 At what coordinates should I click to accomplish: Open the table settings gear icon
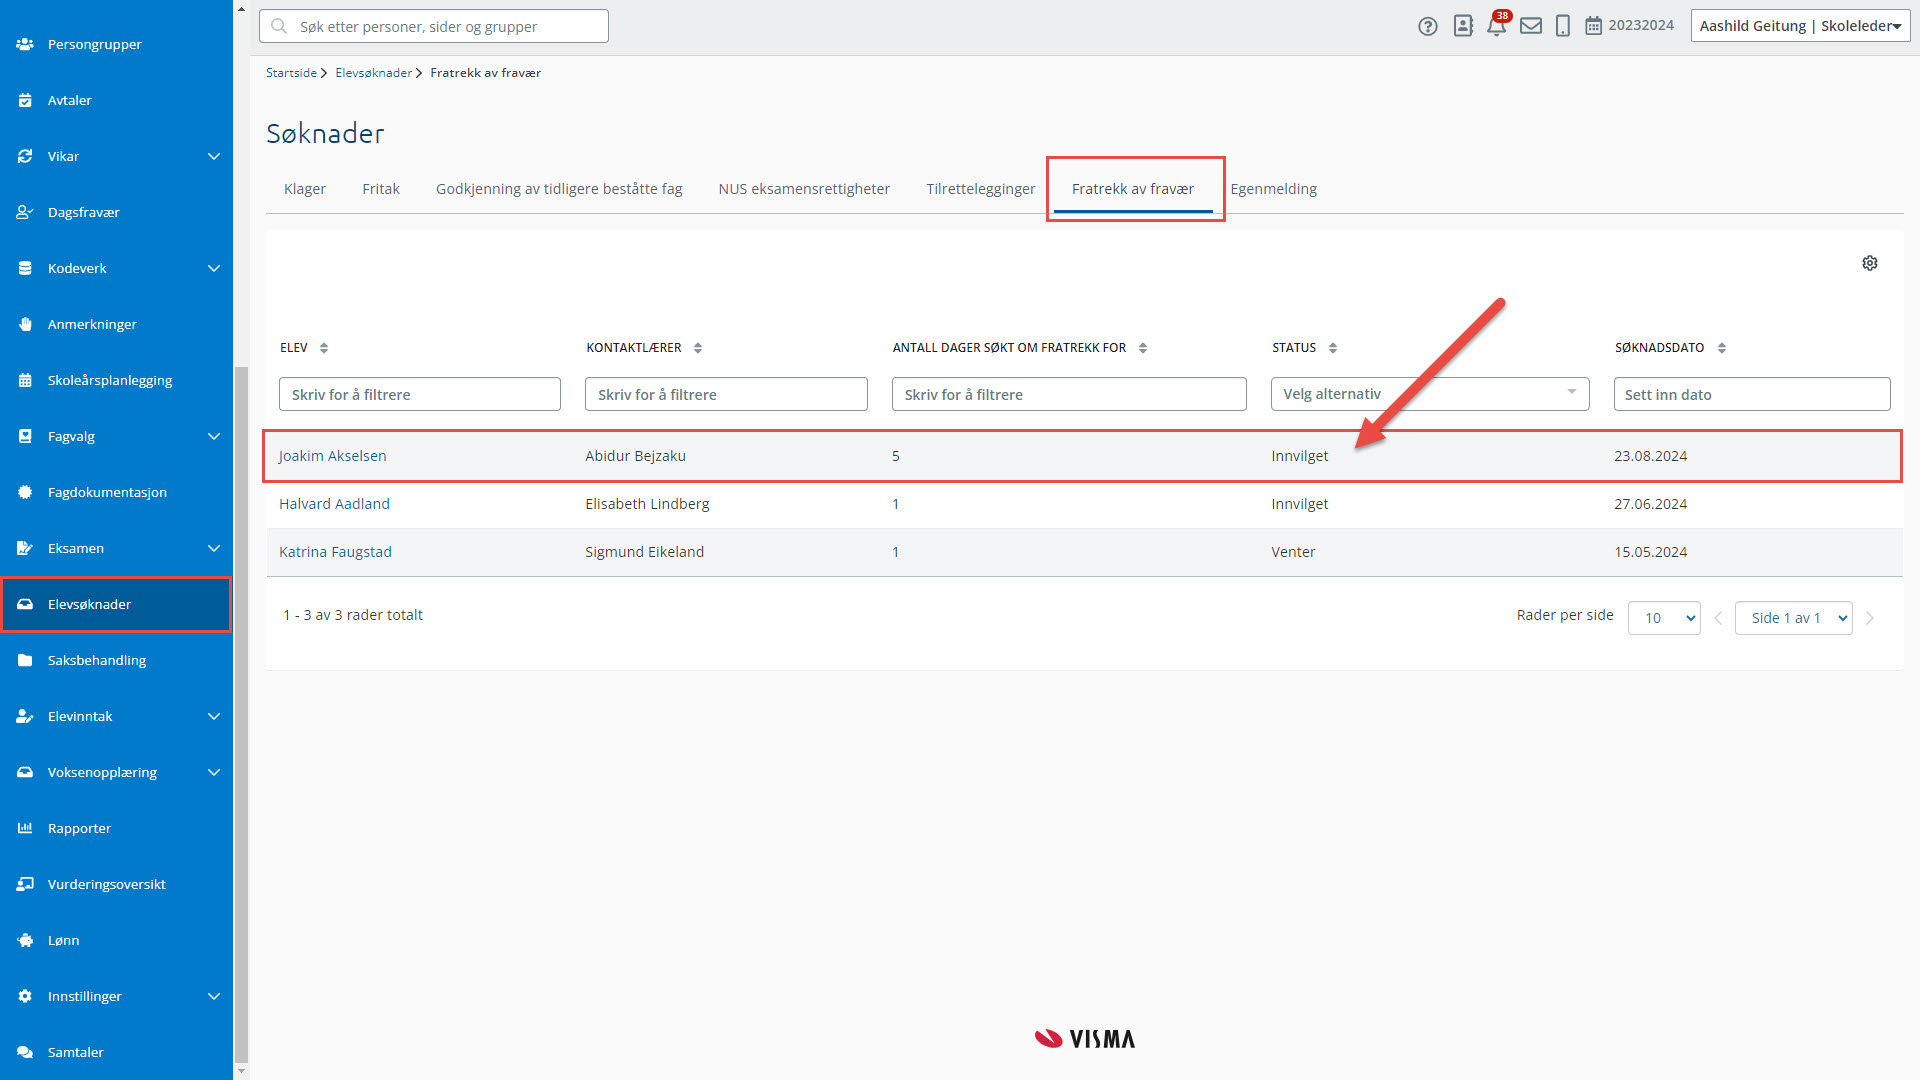click(1869, 263)
